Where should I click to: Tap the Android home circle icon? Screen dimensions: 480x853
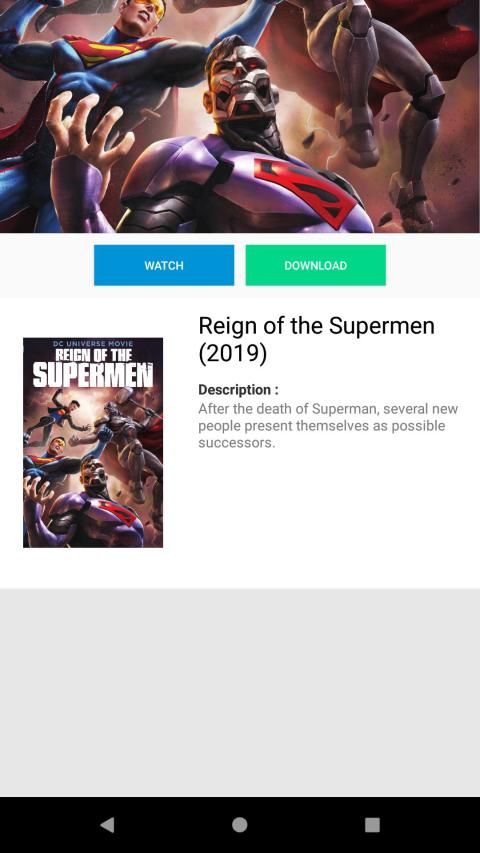pos(239,825)
